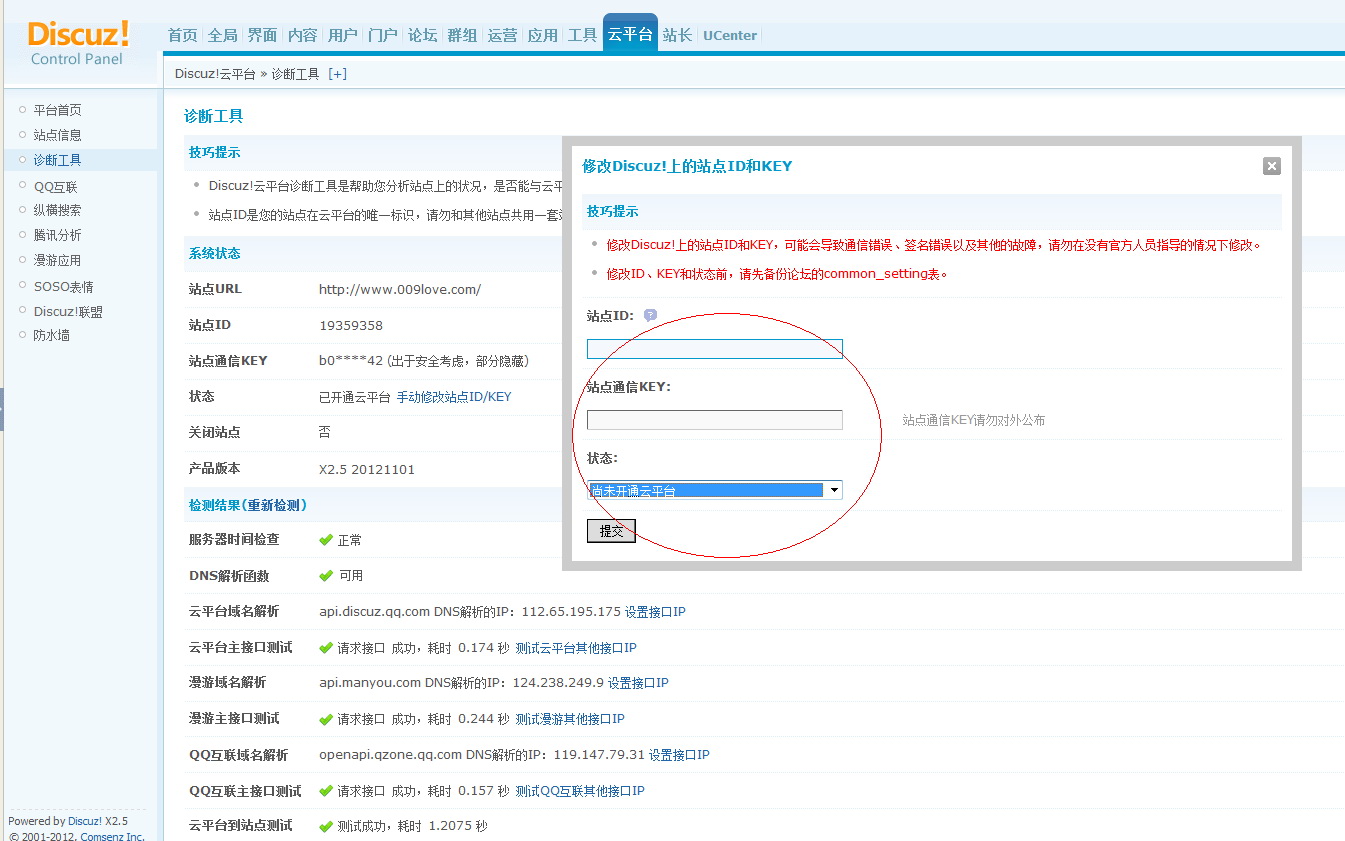Click the site URL http://www.009love.com/
Viewport: 1345px width, 841px height.
pyautogui.click(x=400, y=290)
